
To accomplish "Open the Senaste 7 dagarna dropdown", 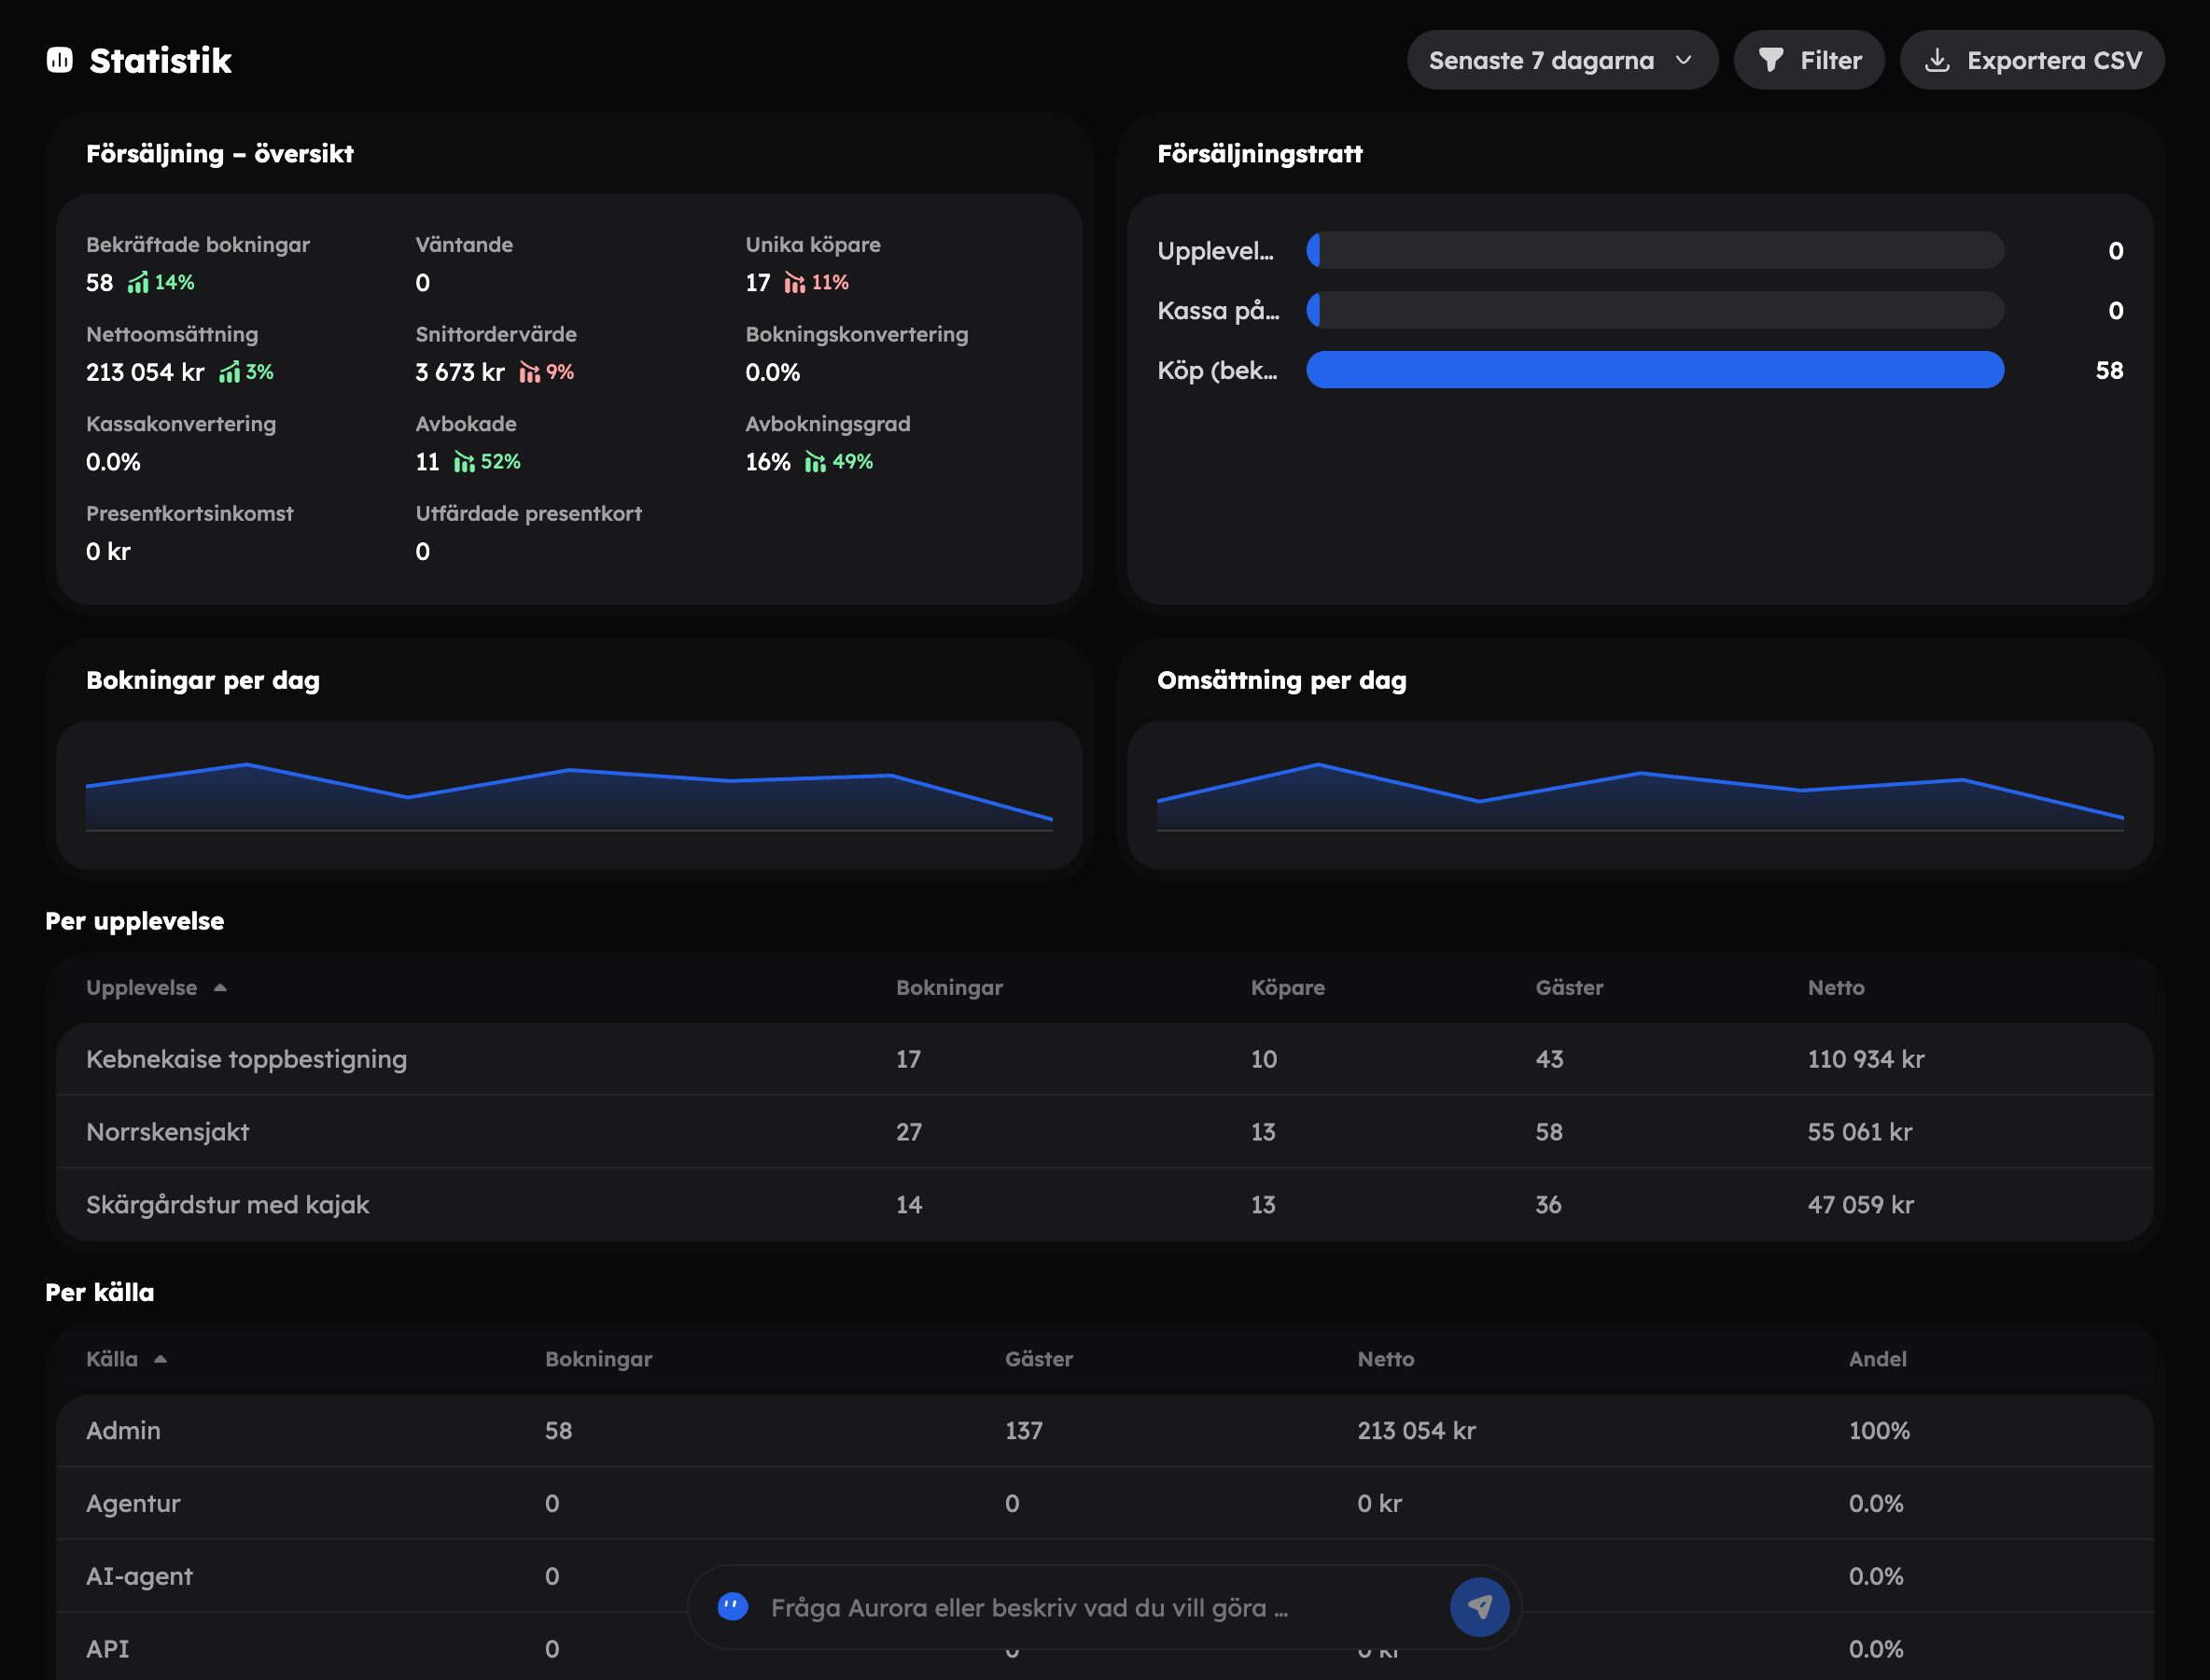I will pos(1562,60).
